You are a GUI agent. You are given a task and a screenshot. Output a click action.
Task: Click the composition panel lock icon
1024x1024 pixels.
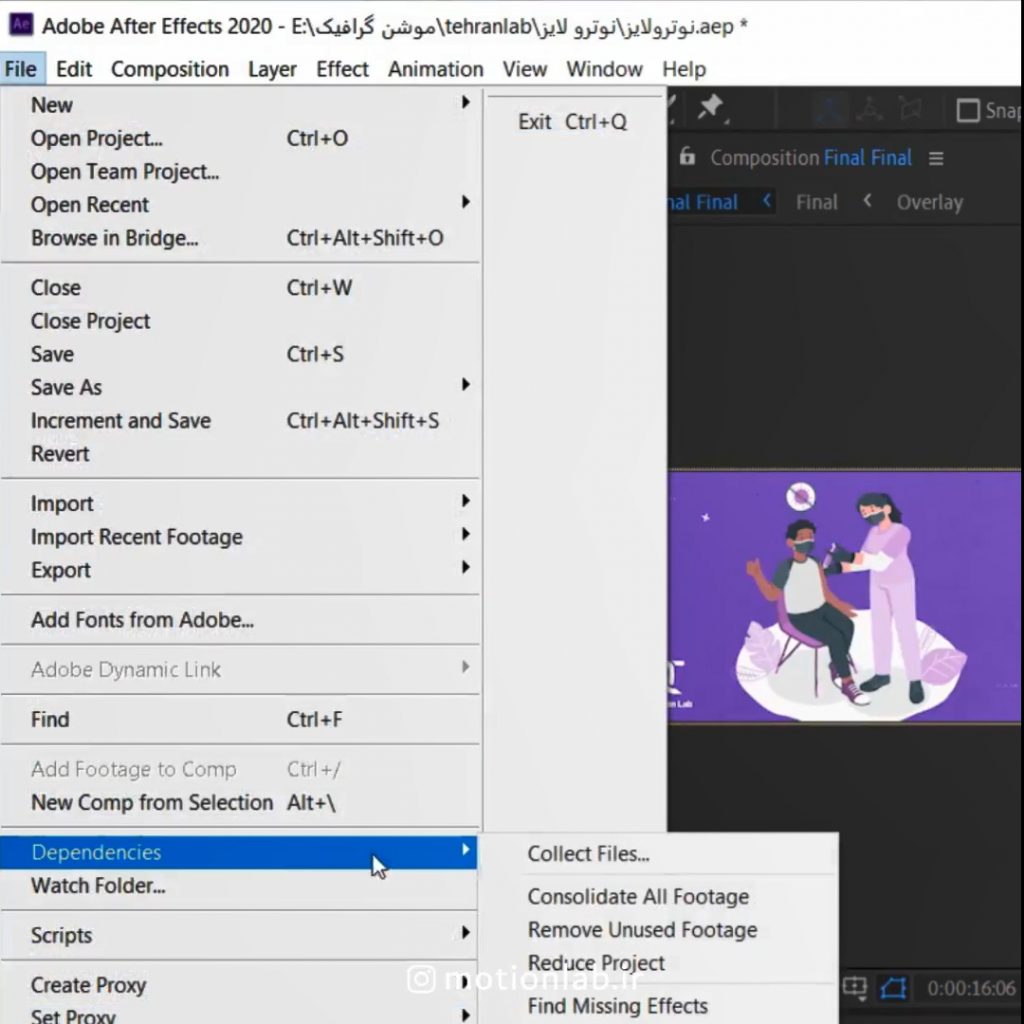[687, 157]
